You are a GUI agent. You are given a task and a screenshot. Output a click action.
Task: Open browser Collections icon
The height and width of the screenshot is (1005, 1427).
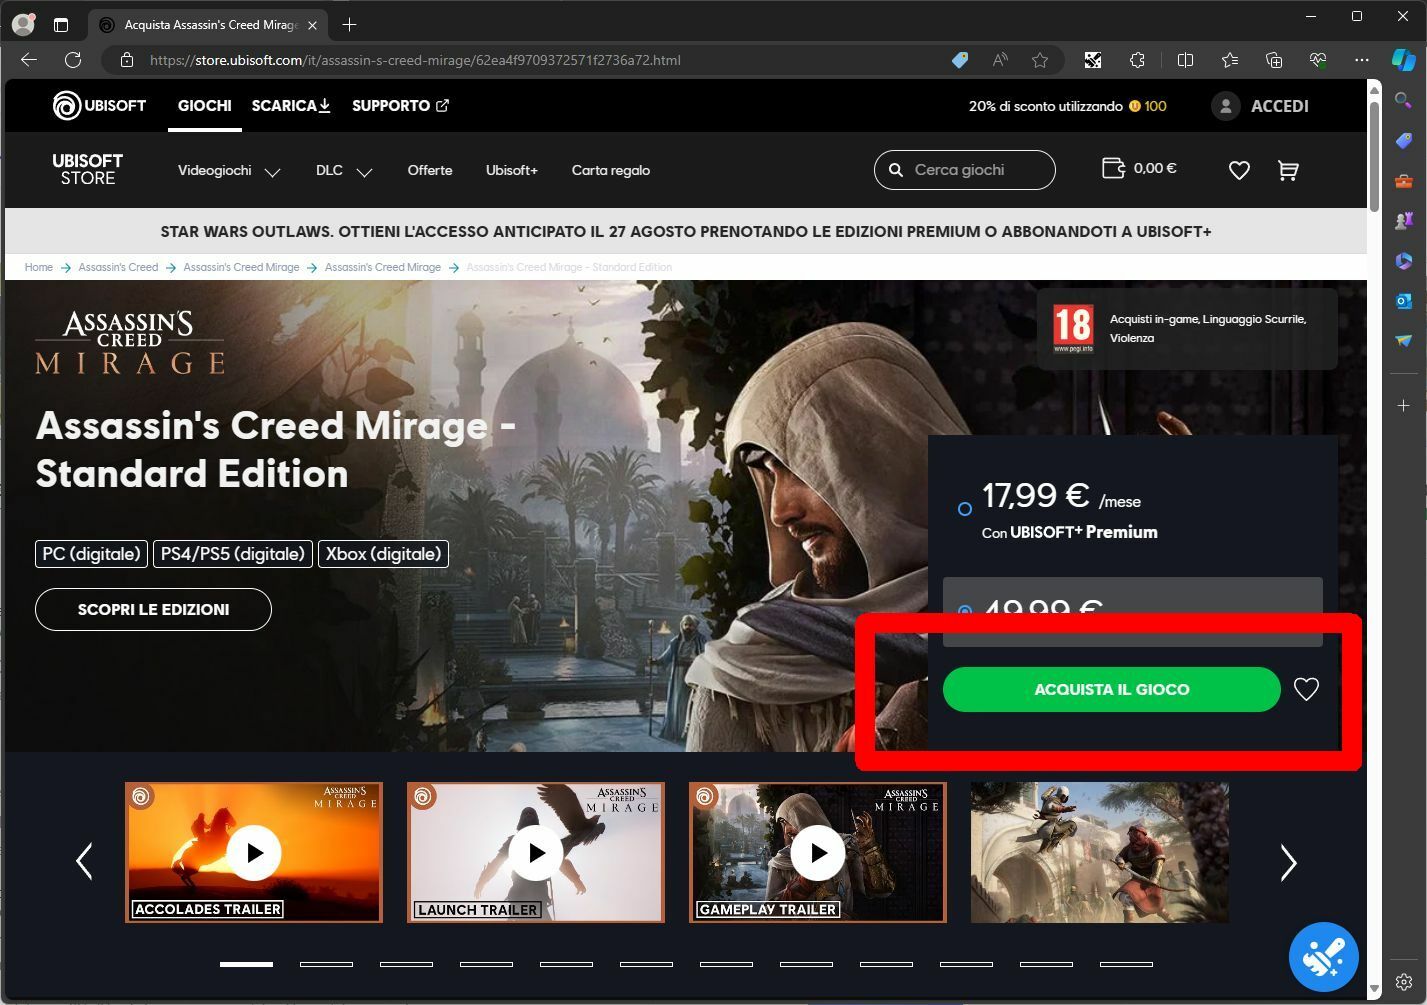coord(1274,60)
